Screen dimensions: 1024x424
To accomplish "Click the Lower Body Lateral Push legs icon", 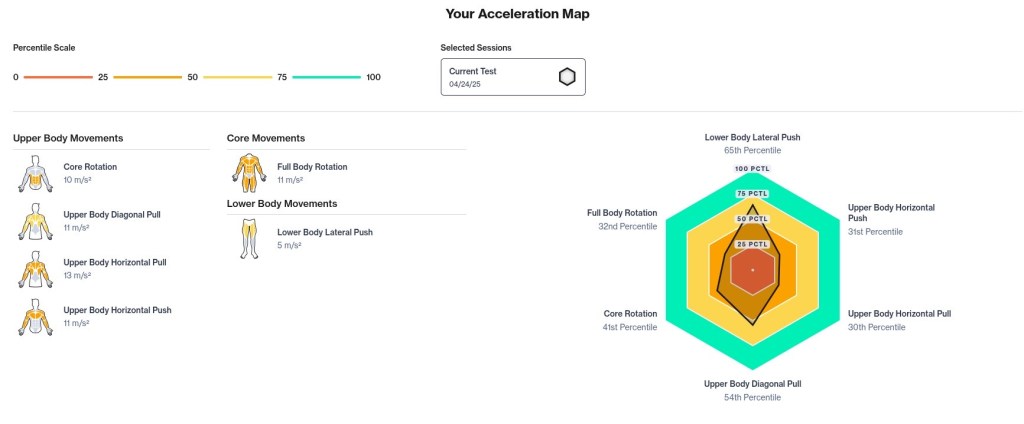I will point(248,238).
